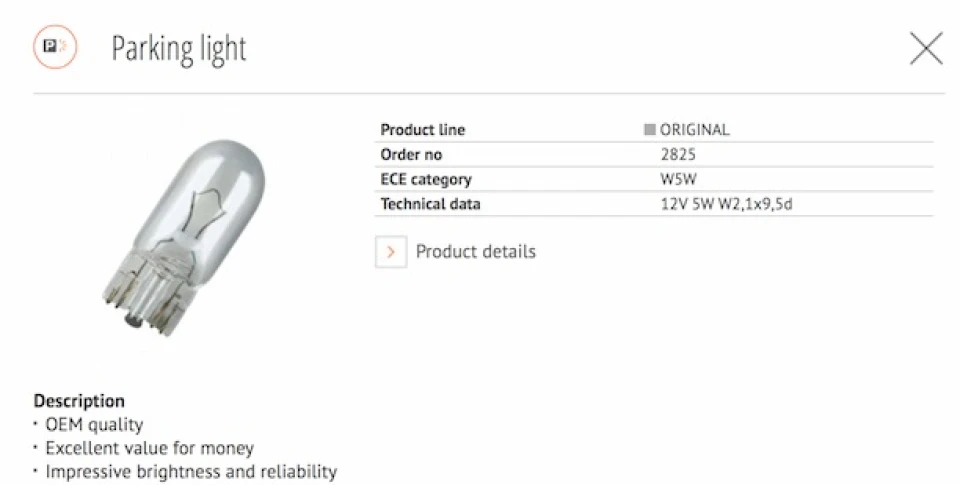The width and height of the screenshot is (960, 485).
Task: Click the Order no row label
Action: coord(411,154)
